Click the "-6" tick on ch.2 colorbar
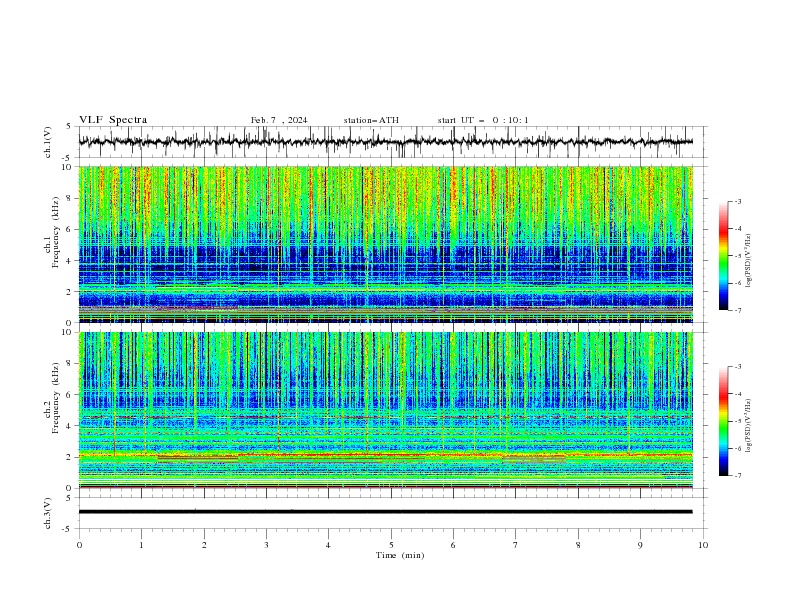The height and width of the screenshot is (612, 792). click(737, 448)
